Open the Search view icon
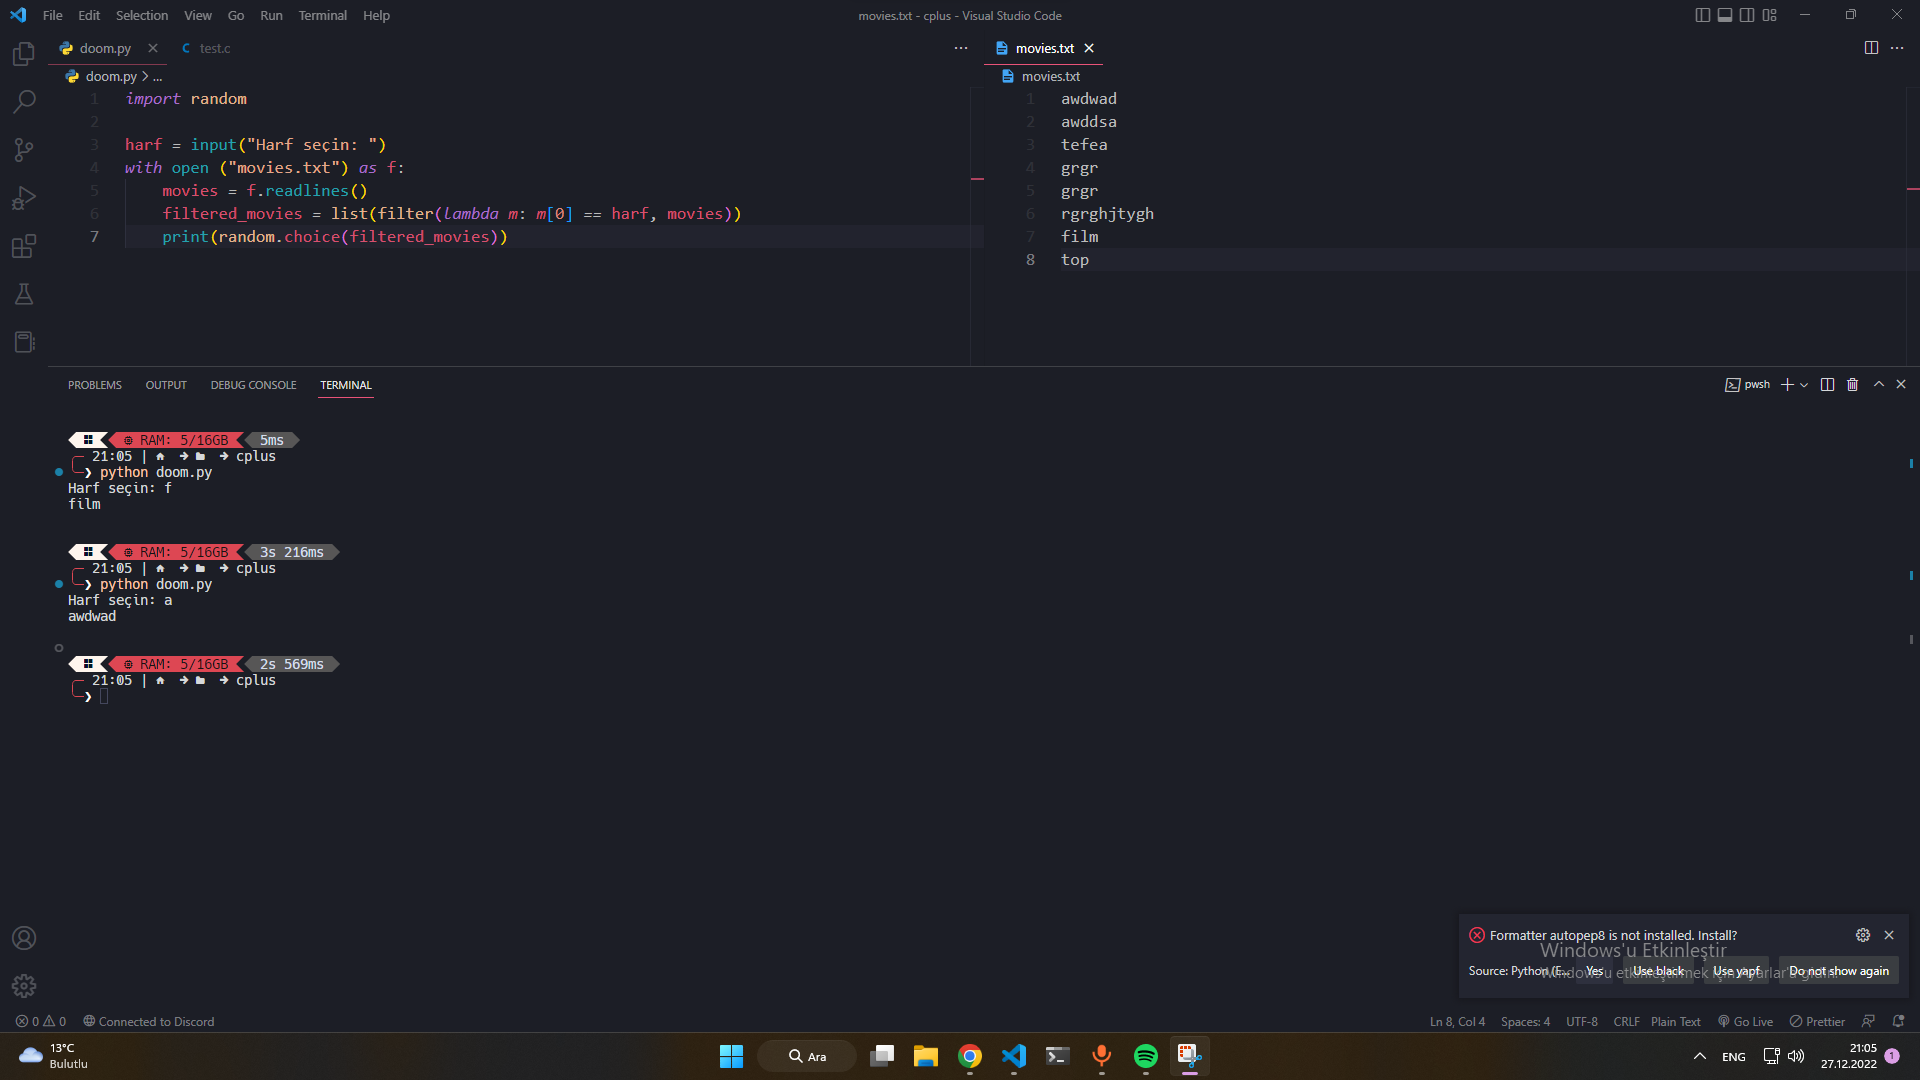Image resolution: width=1920 pixels, height=1080 pixels. [24, 102]
